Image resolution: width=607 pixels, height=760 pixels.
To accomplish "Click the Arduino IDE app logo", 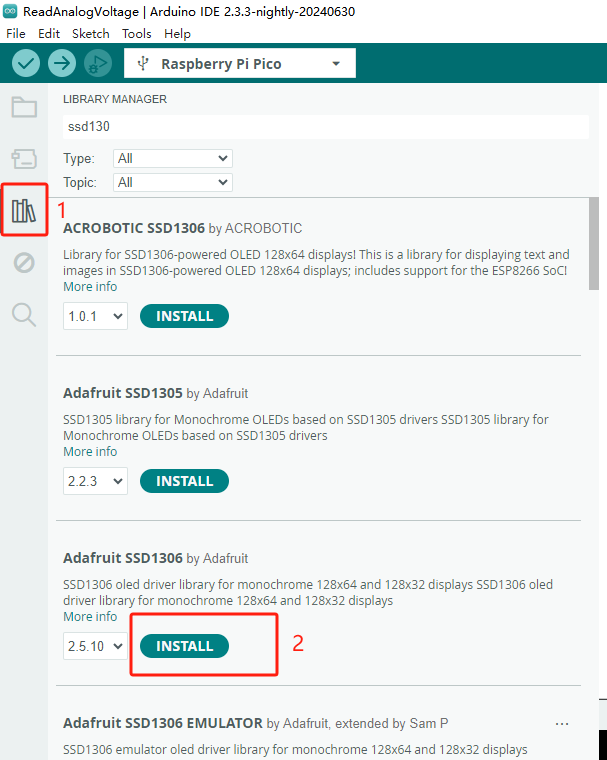I will [10, 11].
